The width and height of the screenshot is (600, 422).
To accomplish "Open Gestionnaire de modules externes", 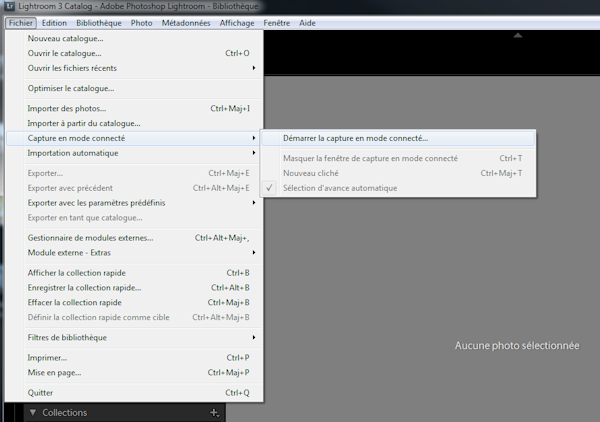I will tap(91, 238).
